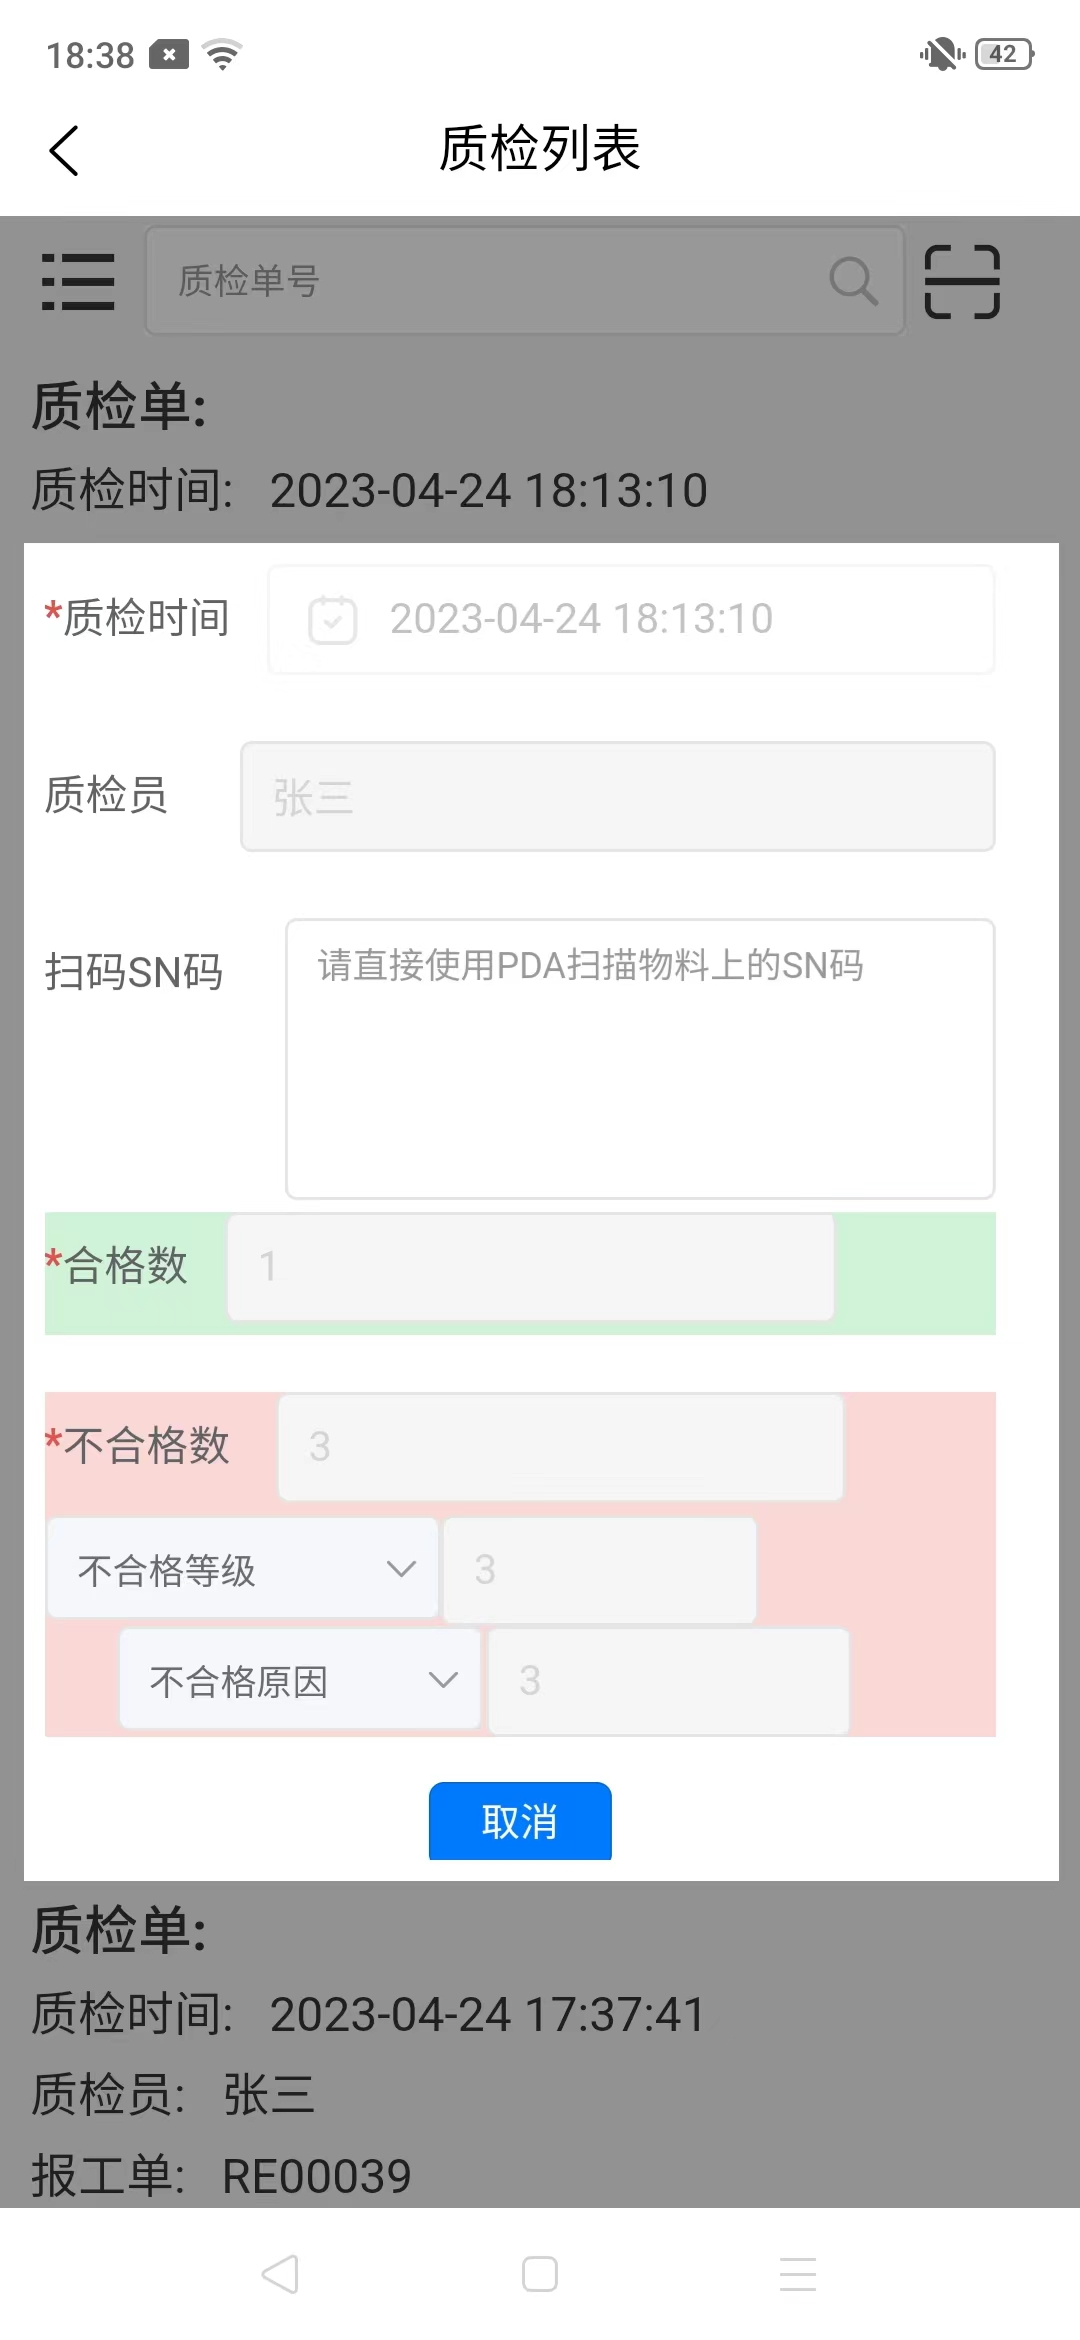This screenshot has width=1080, height=2340.
Task: Click the calendar icon in 质检时间 field
Action: coord(333,620)
